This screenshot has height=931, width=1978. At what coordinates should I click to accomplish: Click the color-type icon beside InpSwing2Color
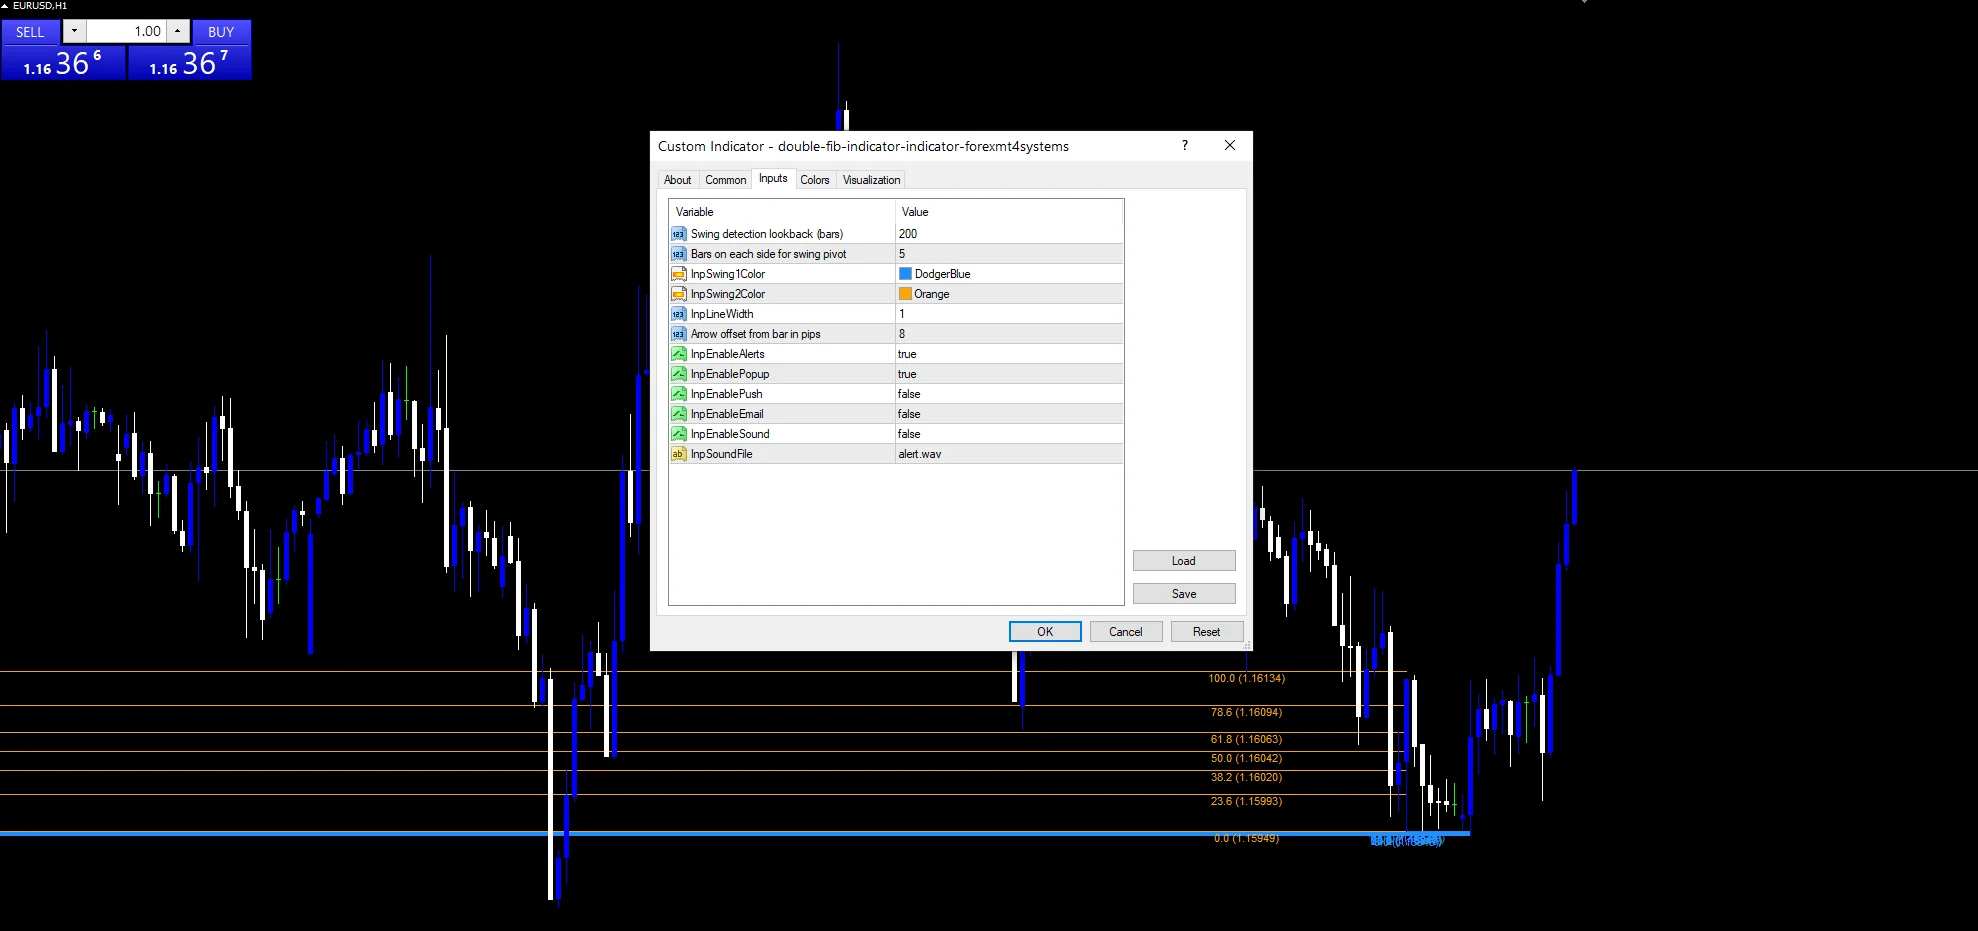click(x=678, y=294)
